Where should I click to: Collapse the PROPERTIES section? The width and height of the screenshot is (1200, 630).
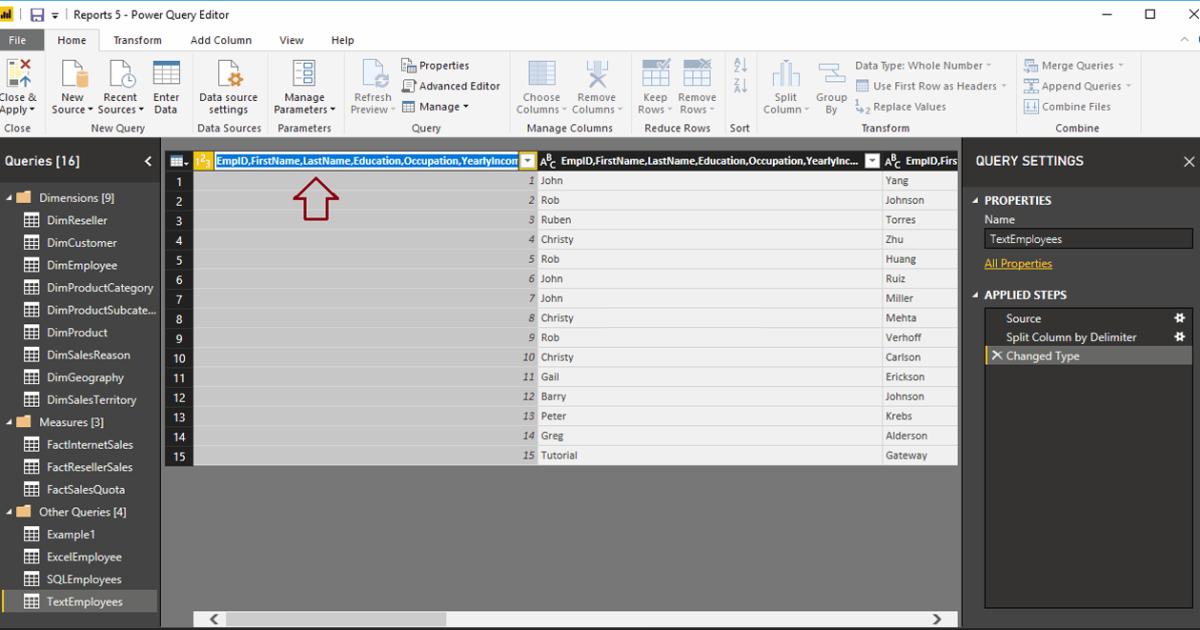(977, 201)
